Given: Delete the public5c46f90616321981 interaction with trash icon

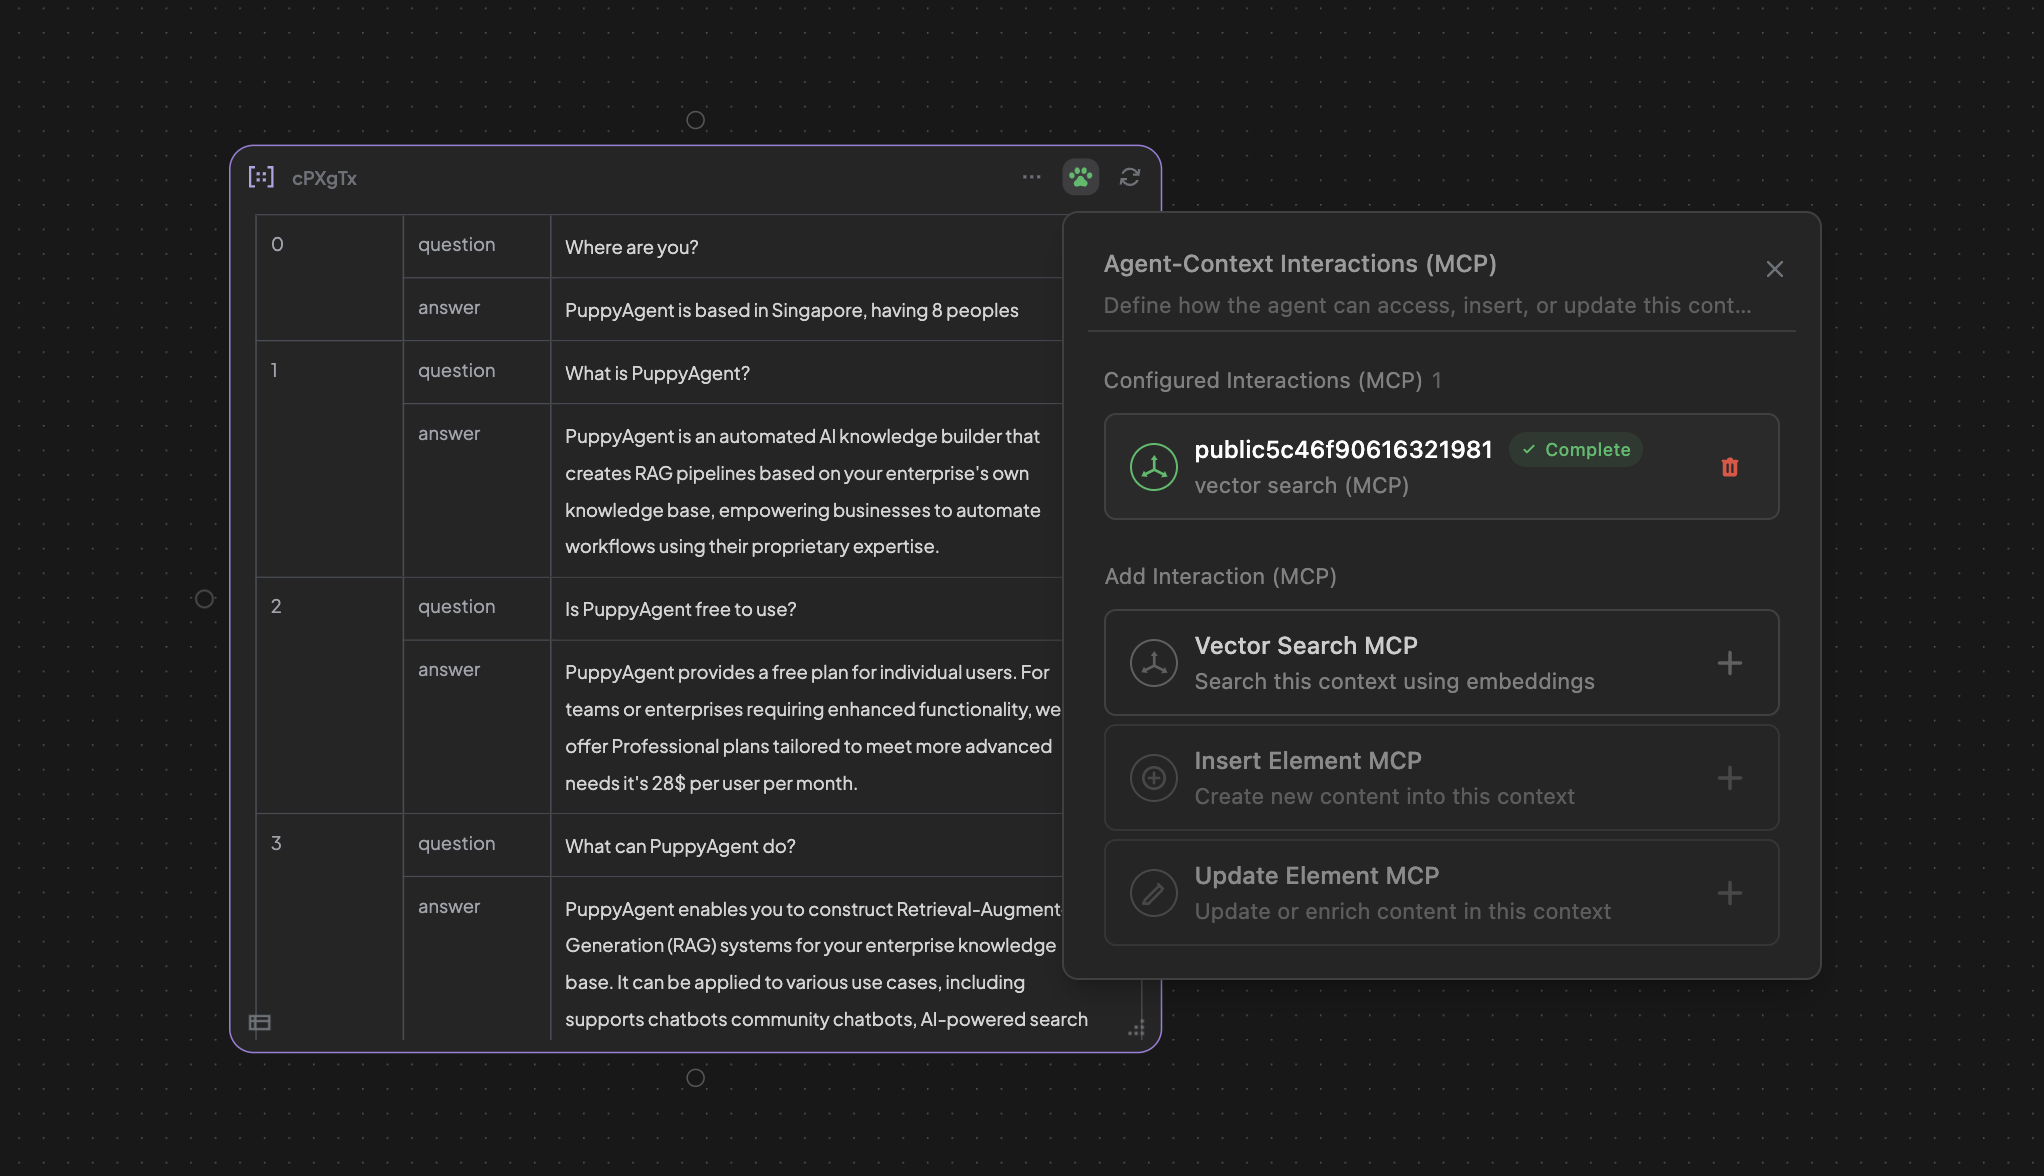Looking at the screenshot, I should coord(1729,467).
